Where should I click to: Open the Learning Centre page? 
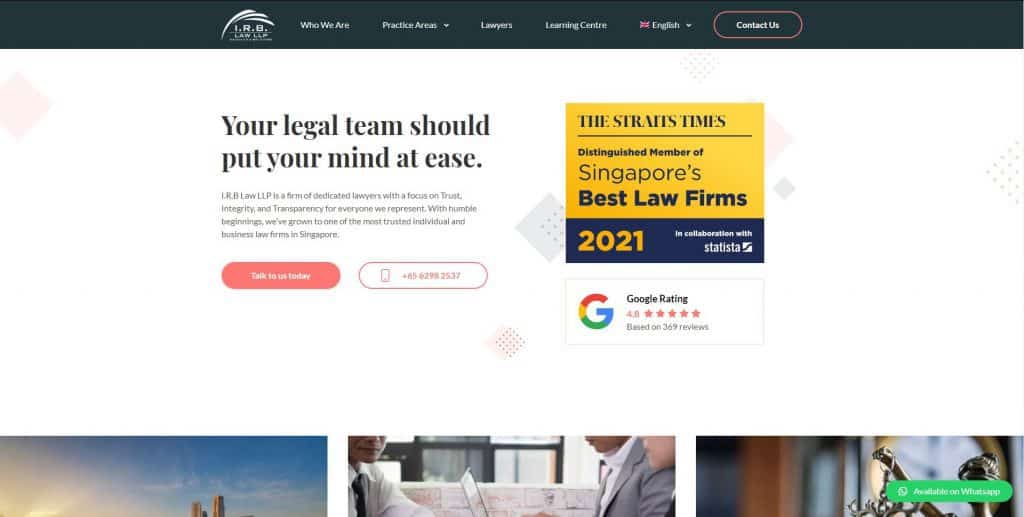pos(576,25)
